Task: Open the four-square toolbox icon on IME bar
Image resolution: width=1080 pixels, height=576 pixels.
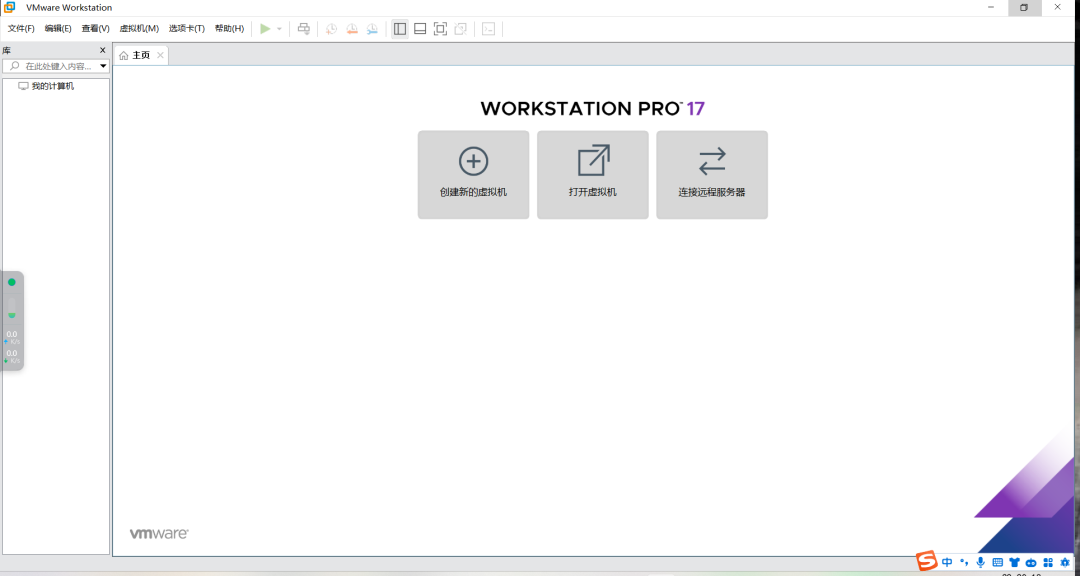Action: tap(1048, 563)
